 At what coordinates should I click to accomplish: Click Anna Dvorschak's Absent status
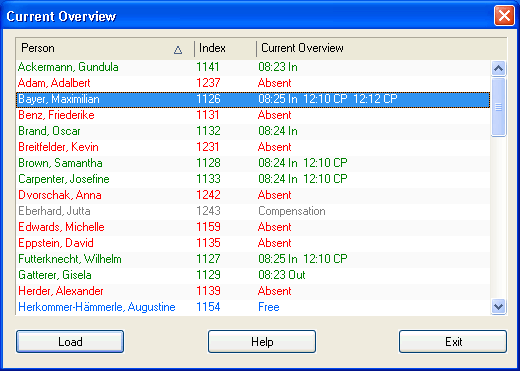click(275, 195)
